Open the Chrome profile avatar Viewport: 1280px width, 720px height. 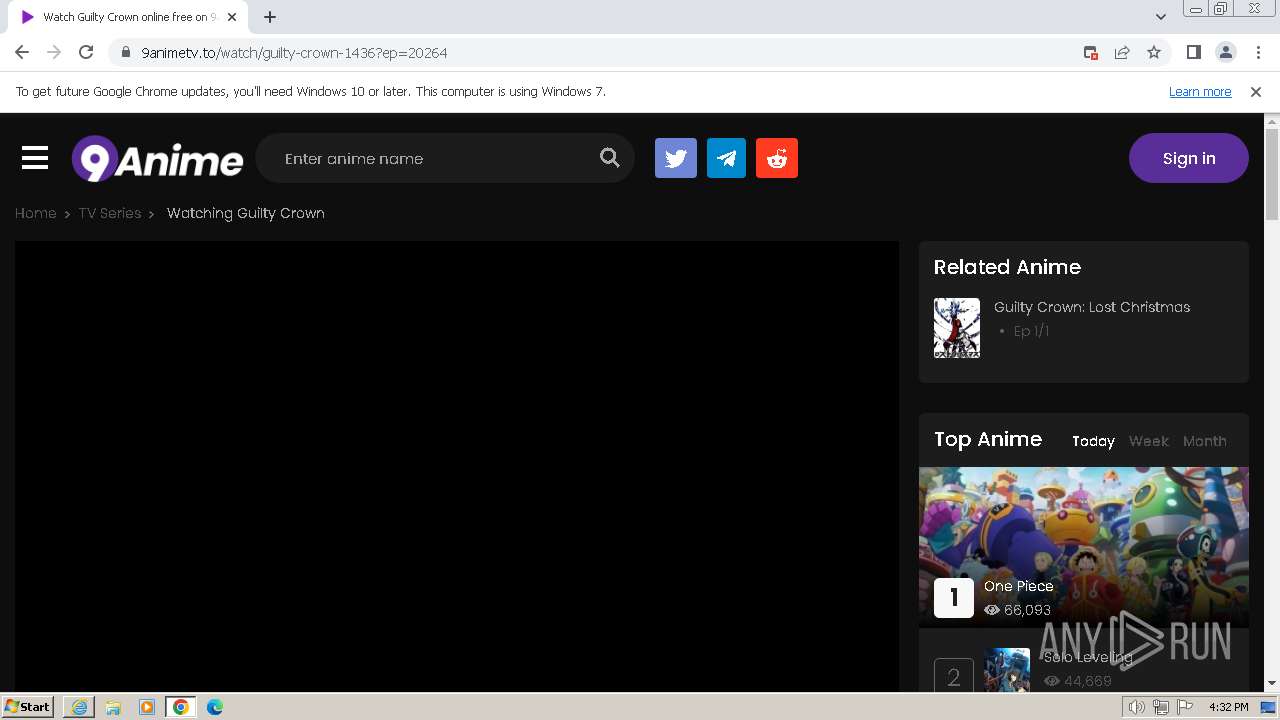click(1226, 53)
